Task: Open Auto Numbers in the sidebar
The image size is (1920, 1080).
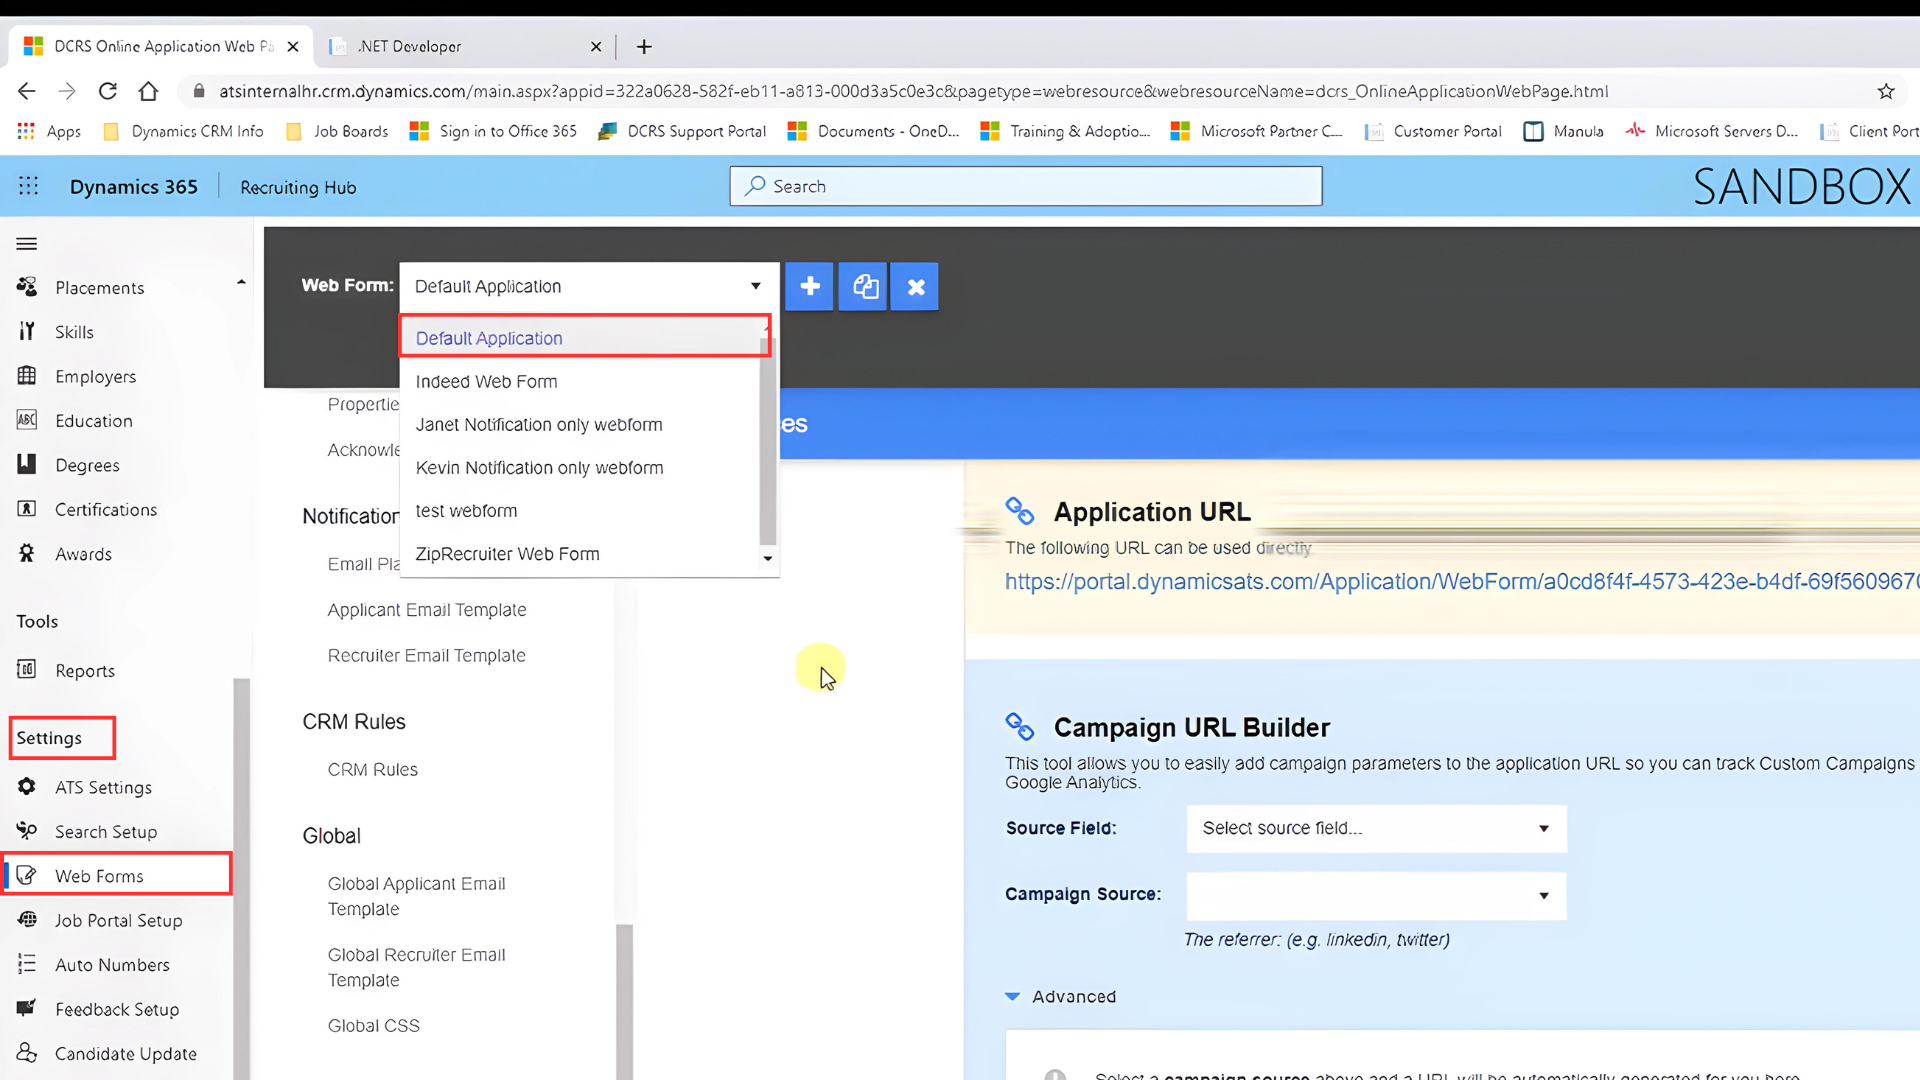Action: 112,965
